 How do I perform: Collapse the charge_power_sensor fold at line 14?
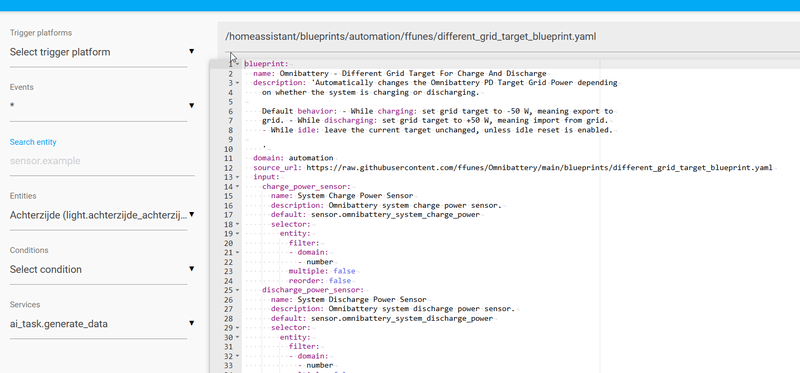pos(238,187)
